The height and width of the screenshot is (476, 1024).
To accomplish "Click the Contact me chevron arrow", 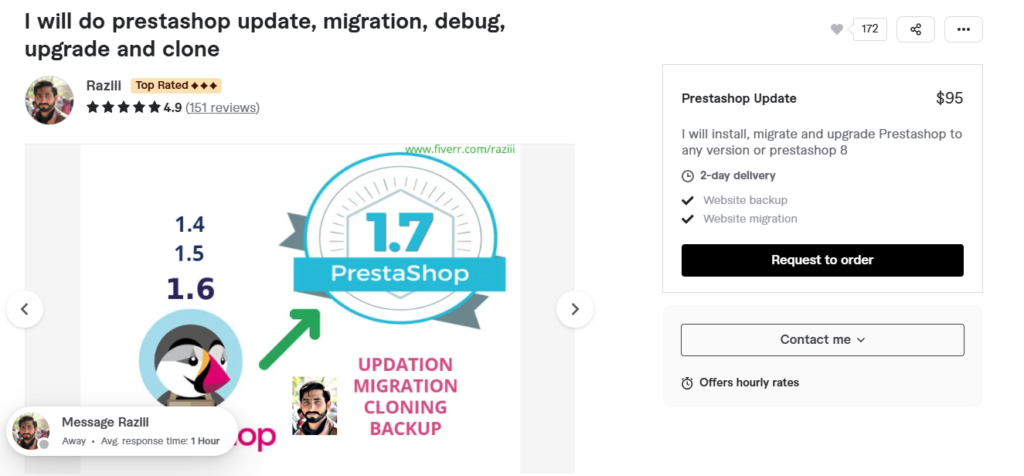I will [861, 340].
